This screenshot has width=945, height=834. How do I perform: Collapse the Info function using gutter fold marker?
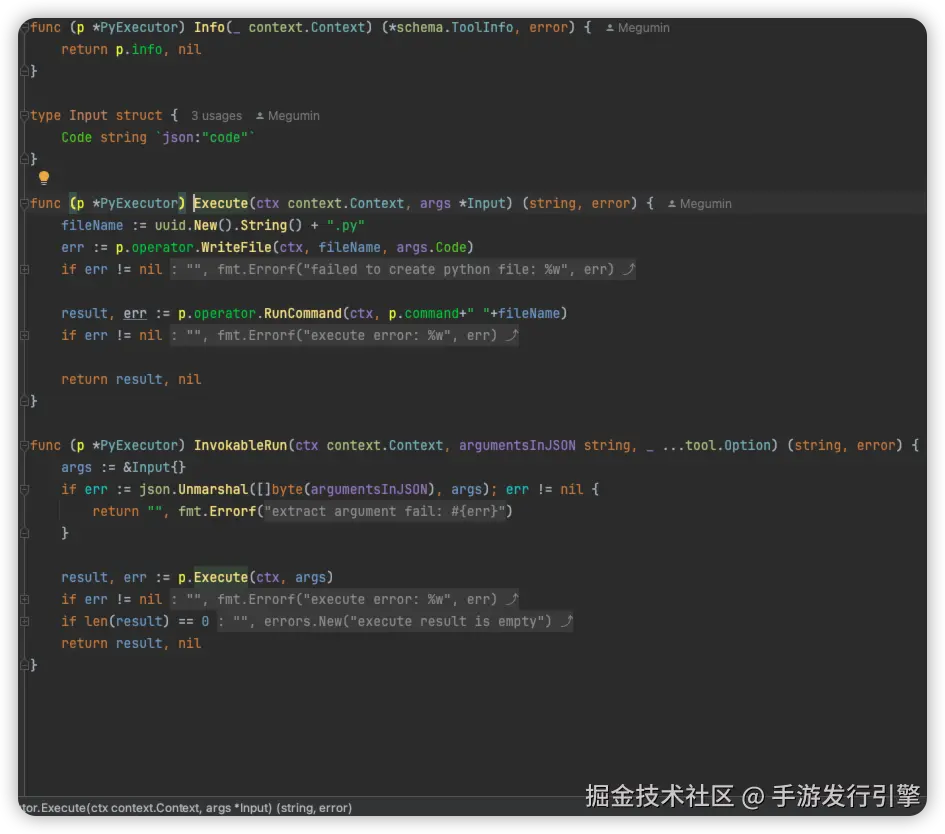click(x=24, y=28)
